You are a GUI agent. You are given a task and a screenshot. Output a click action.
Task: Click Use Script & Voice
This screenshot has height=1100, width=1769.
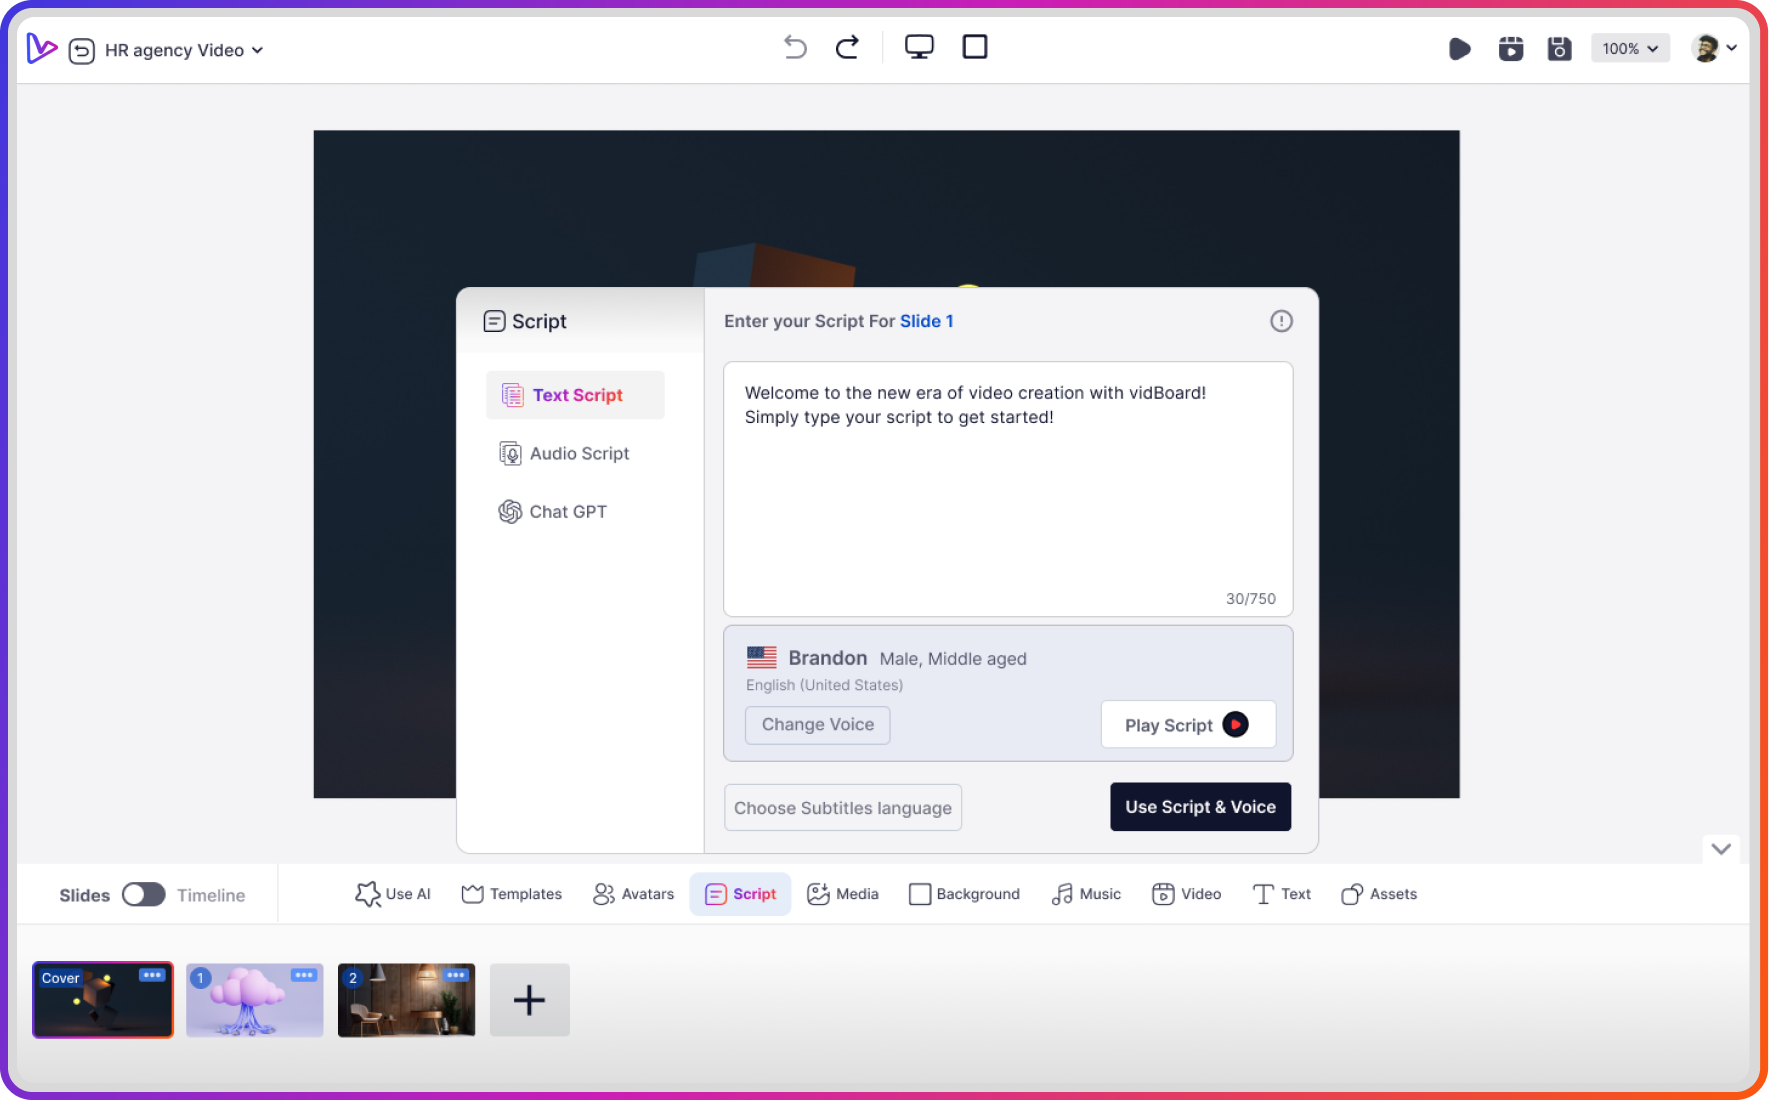[1200, 806]
